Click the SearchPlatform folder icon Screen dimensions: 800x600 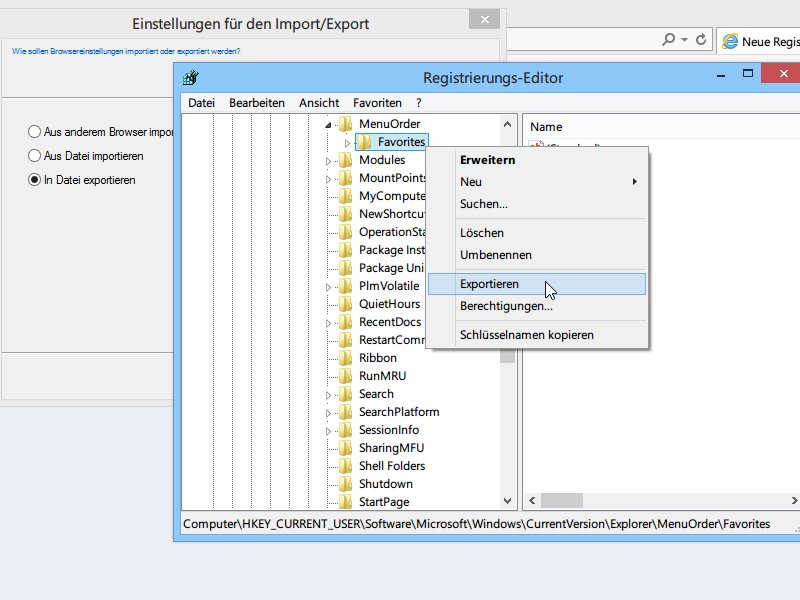[346, 412]
